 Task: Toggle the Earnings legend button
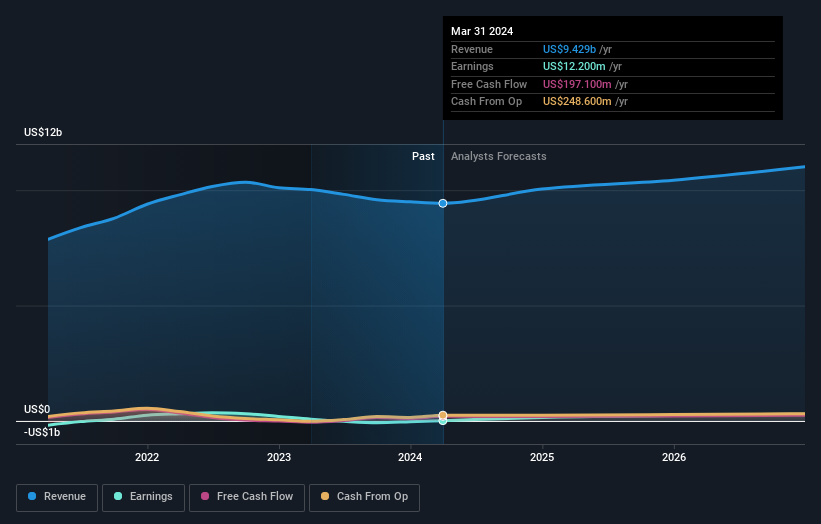point(143,497)
